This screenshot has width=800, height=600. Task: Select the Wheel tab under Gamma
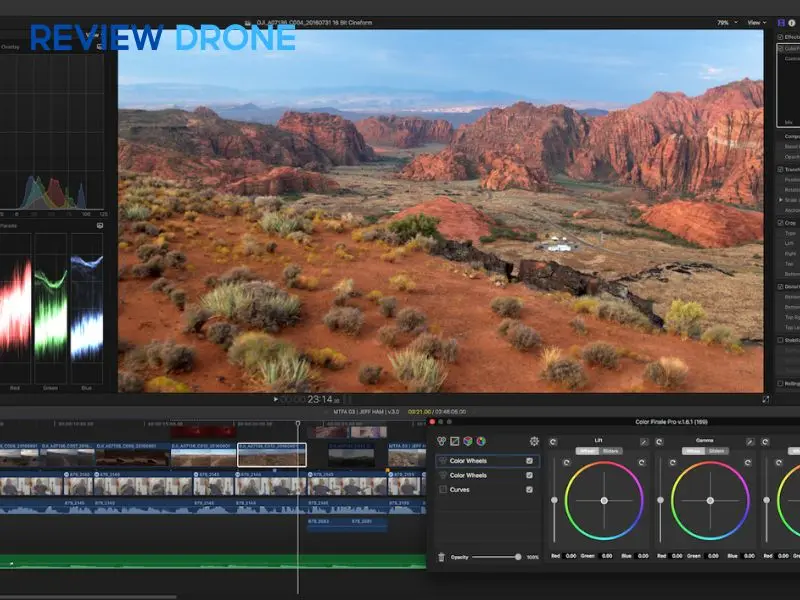pyautogui.click(x=693, y=451)
